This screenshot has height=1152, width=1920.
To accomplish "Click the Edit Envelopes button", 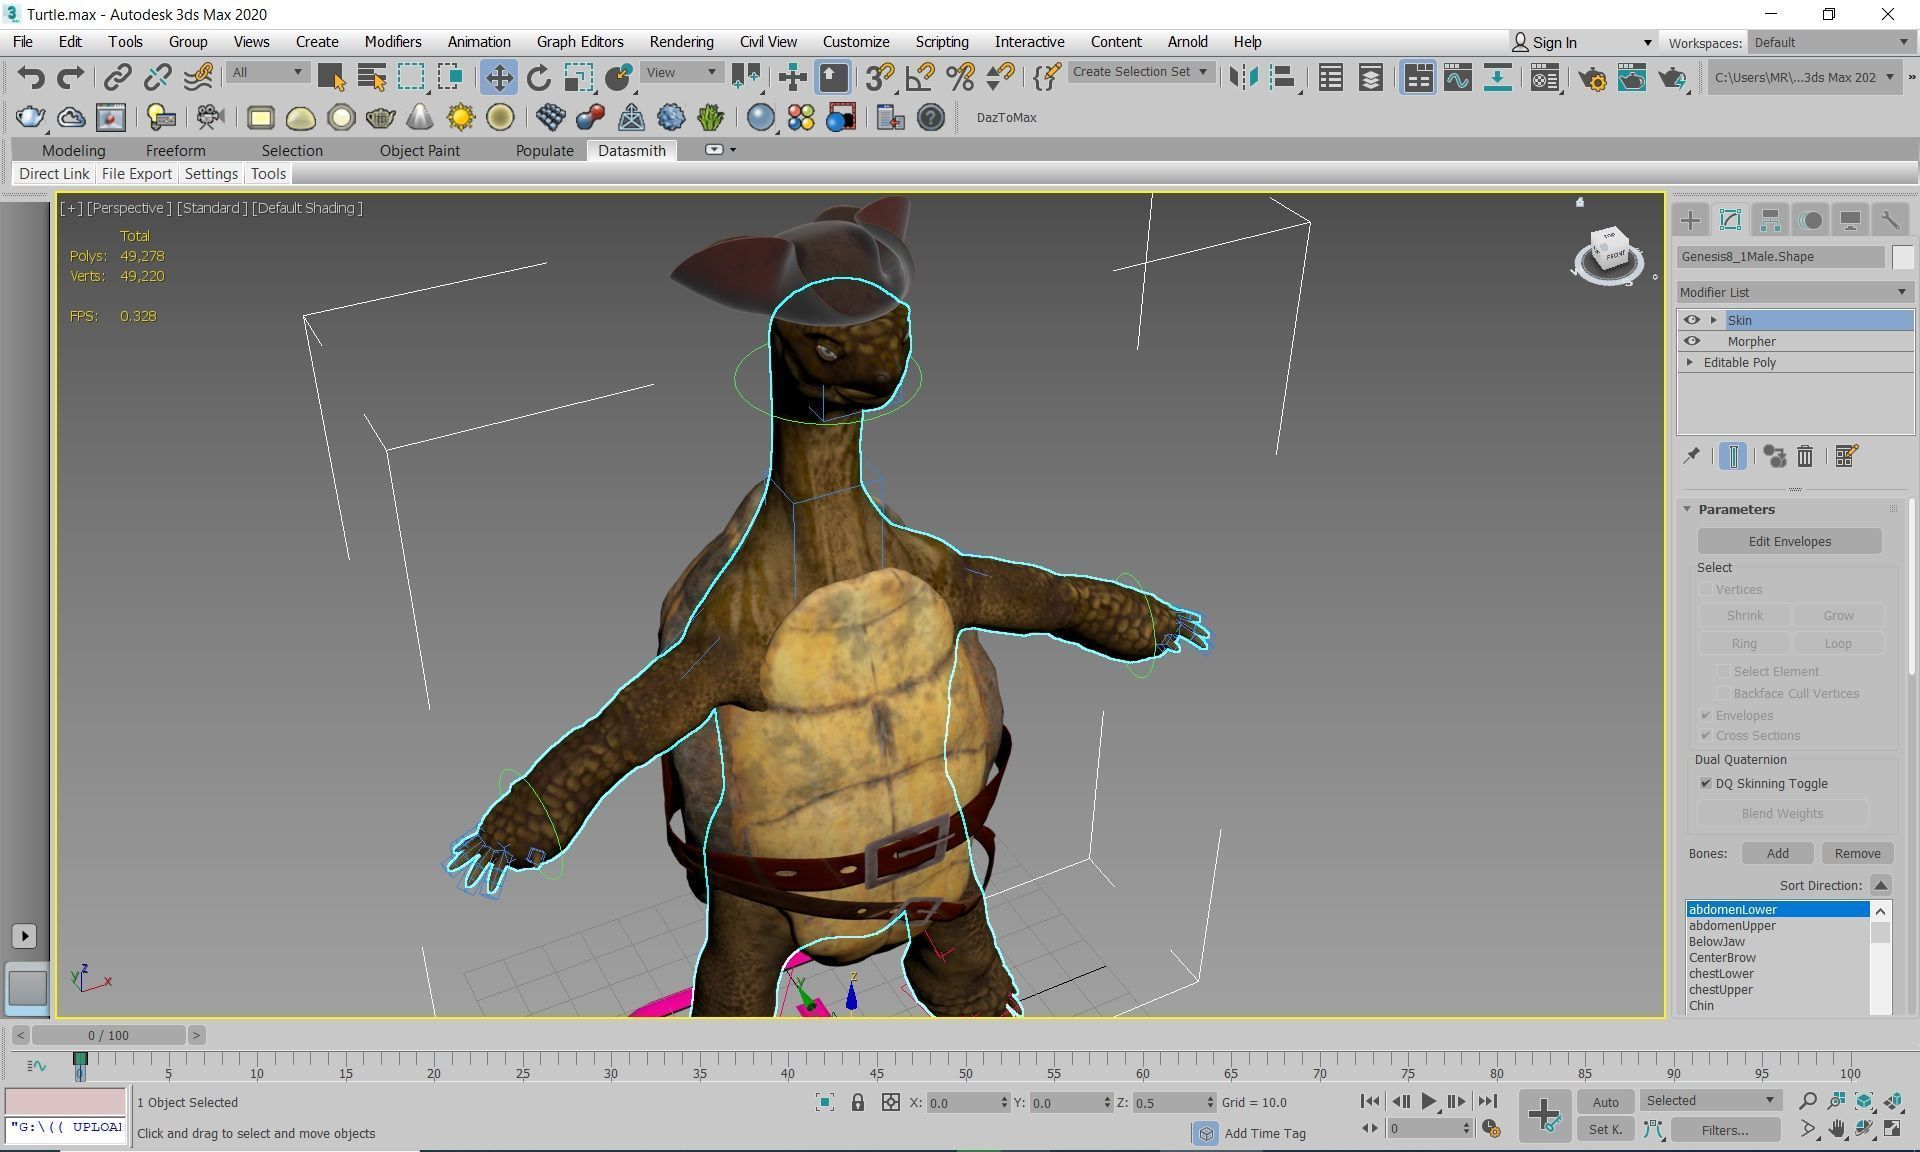I will [x=1789, y=541].
